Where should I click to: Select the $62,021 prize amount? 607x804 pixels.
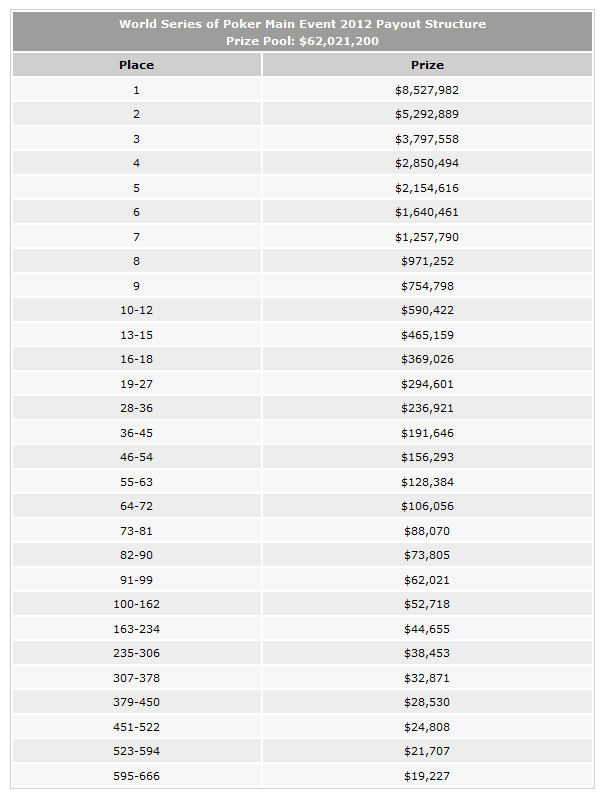pos(427,580)
